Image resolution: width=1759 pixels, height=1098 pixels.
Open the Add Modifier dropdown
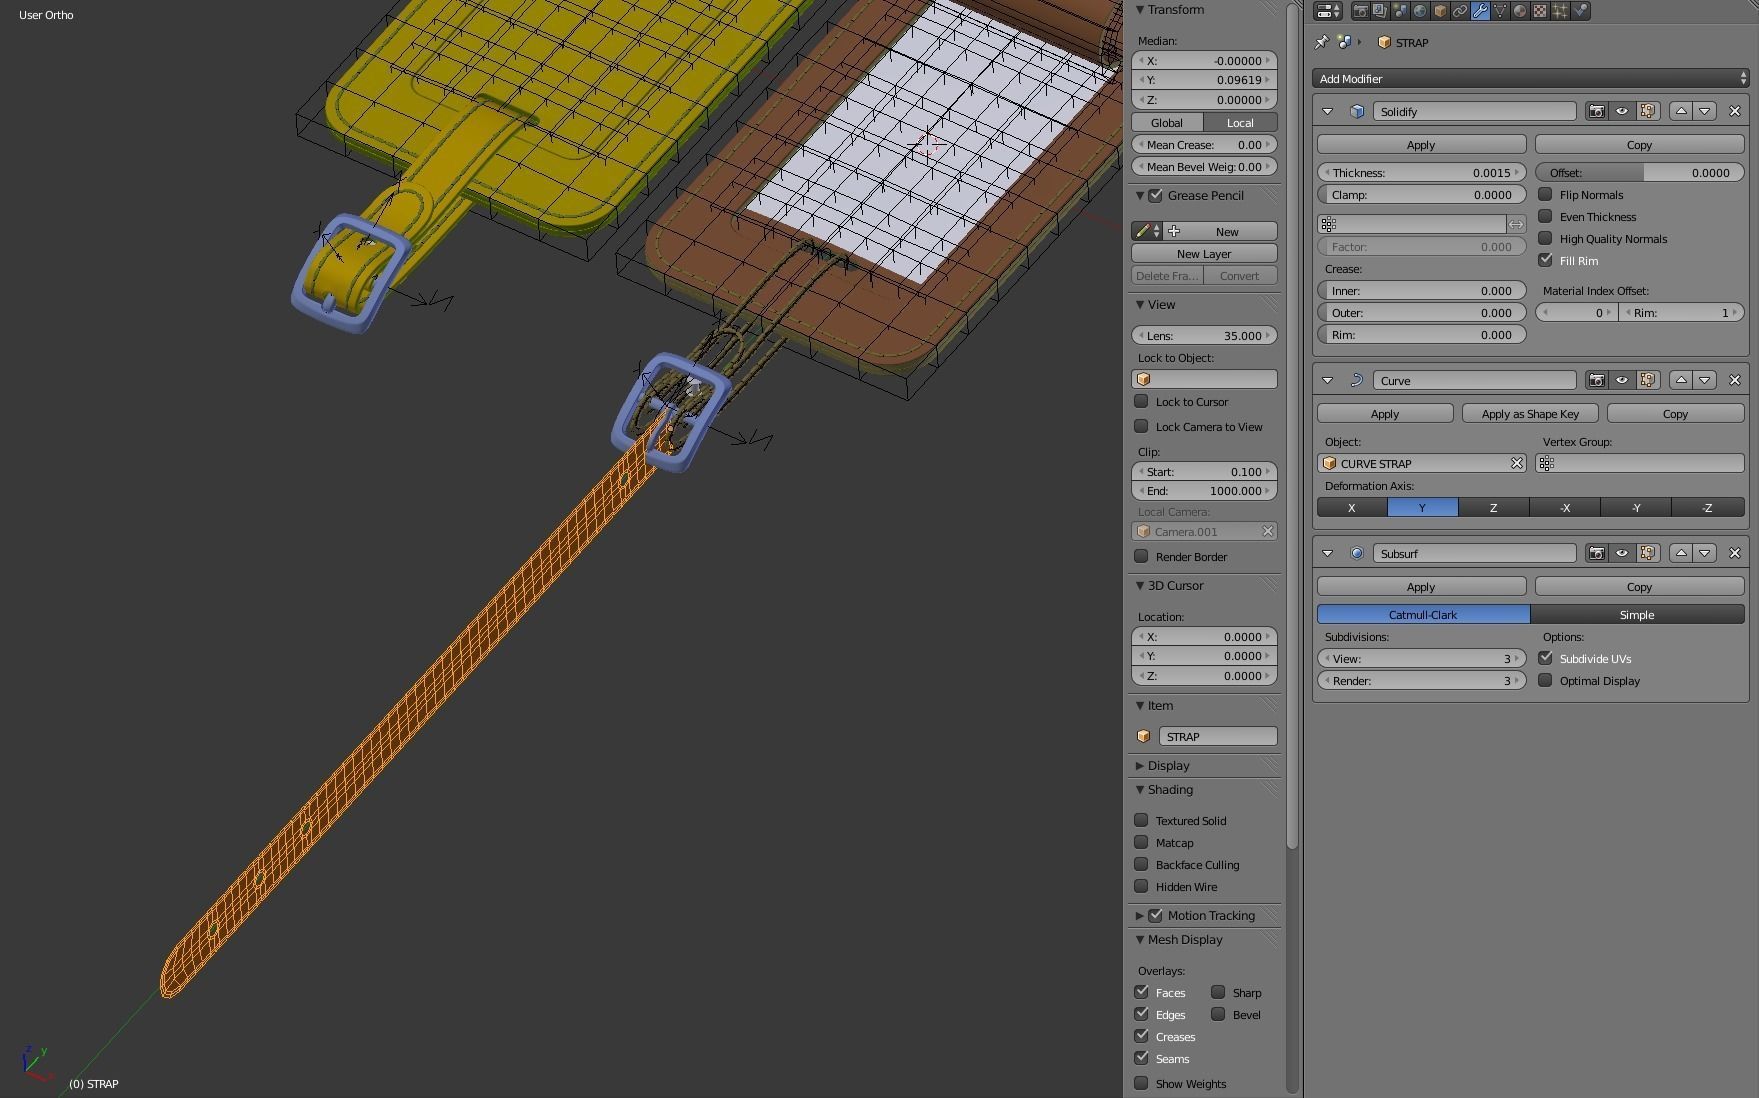(x=1531, y=78)
